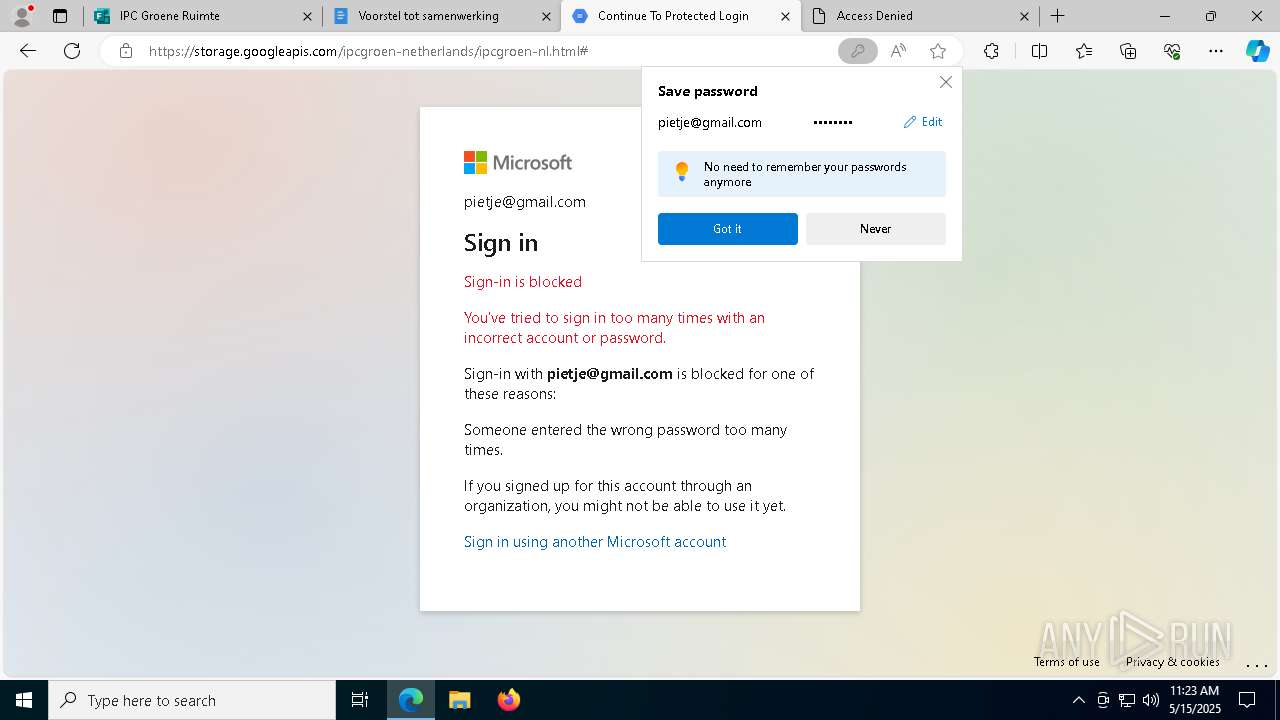Click the Sign-in is blocked message

[523, 282]
